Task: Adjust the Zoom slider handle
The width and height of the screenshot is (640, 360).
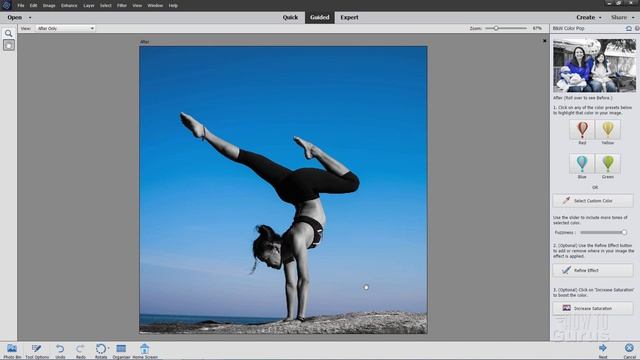Action: [x=496, y=29]
